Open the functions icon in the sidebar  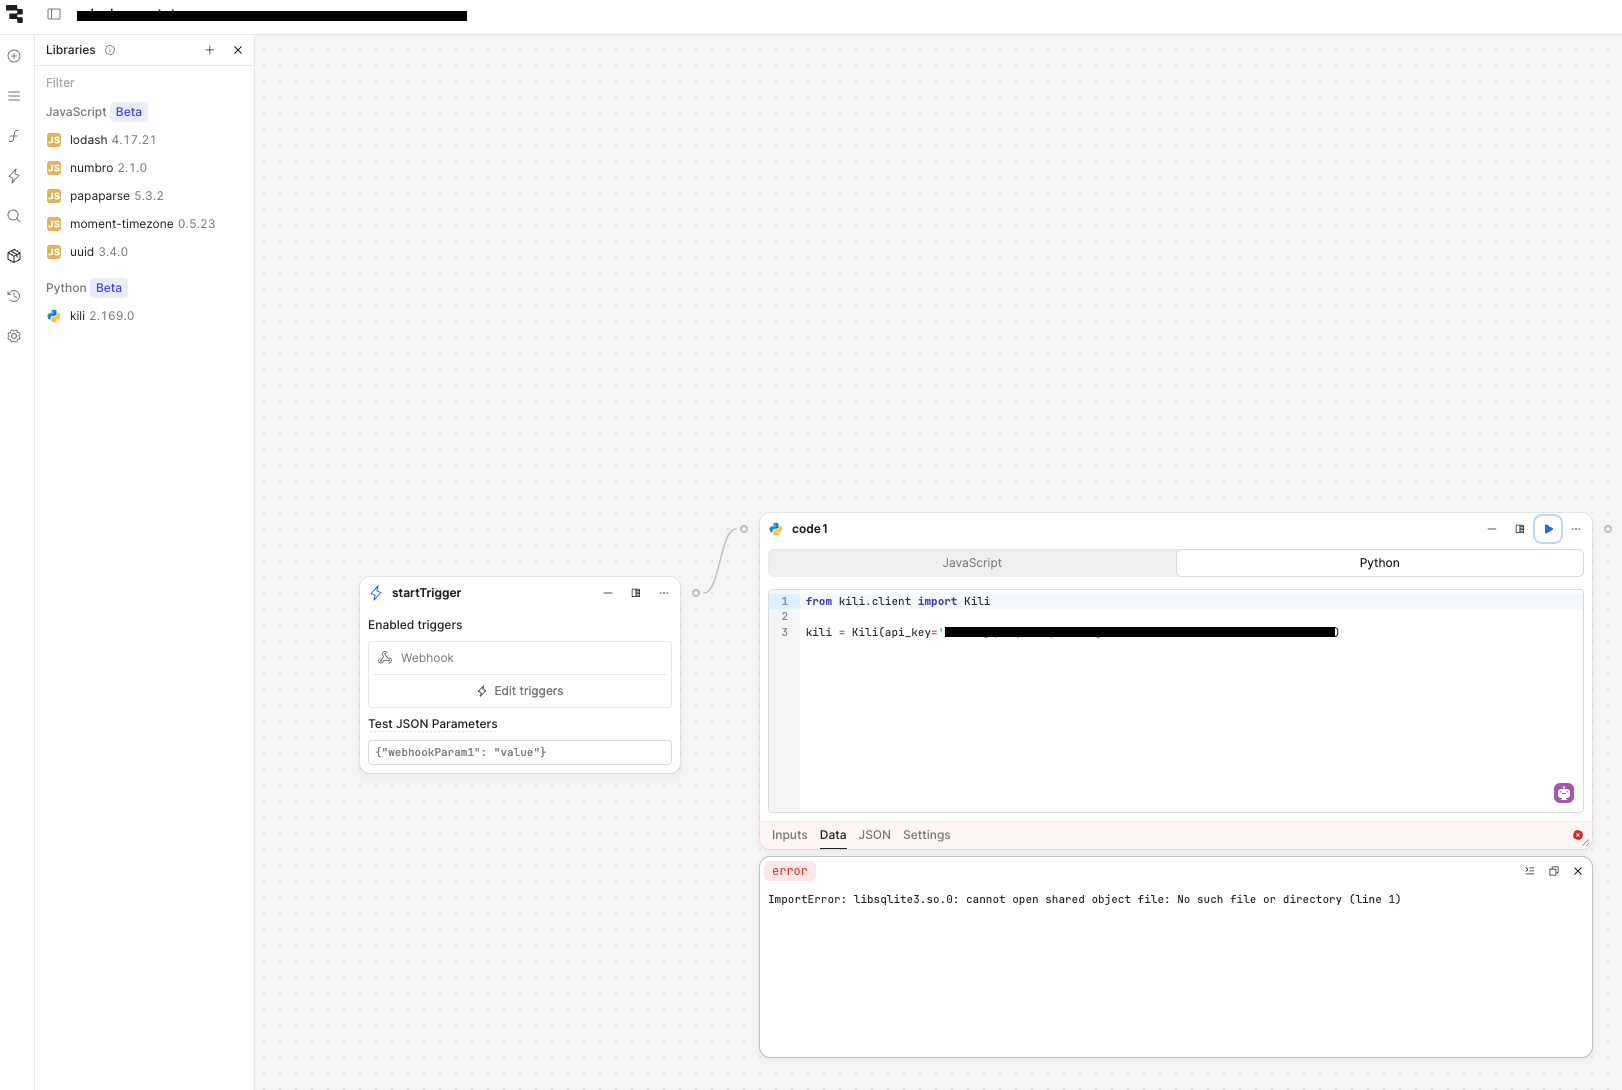(14, 136)
